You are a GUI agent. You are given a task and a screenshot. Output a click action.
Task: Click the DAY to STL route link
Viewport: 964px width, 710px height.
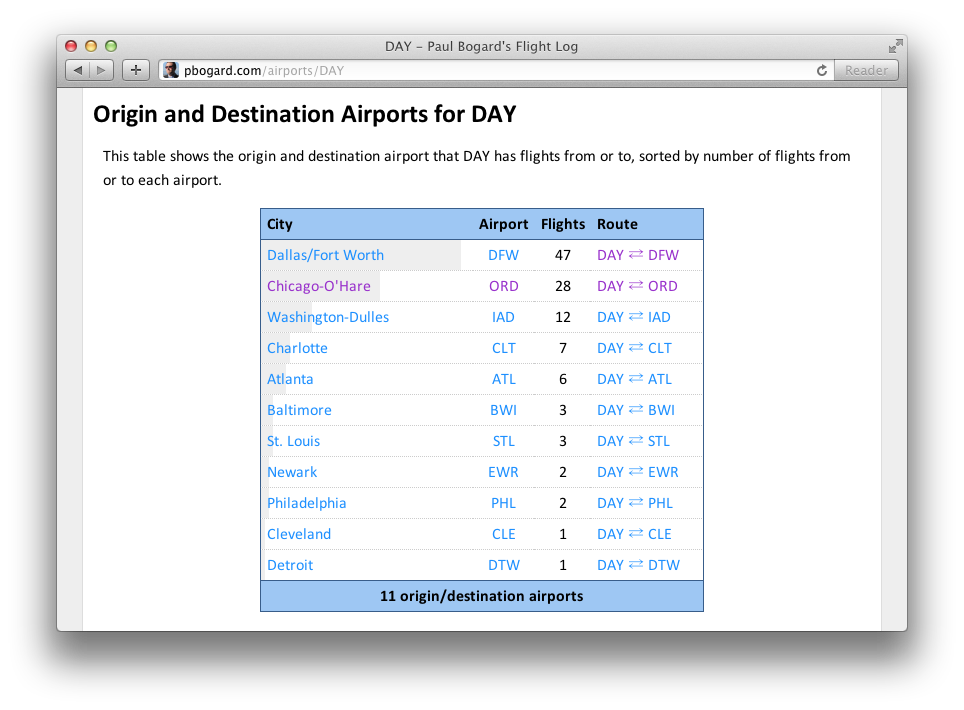pyautogui.click(x=634, y=441)
